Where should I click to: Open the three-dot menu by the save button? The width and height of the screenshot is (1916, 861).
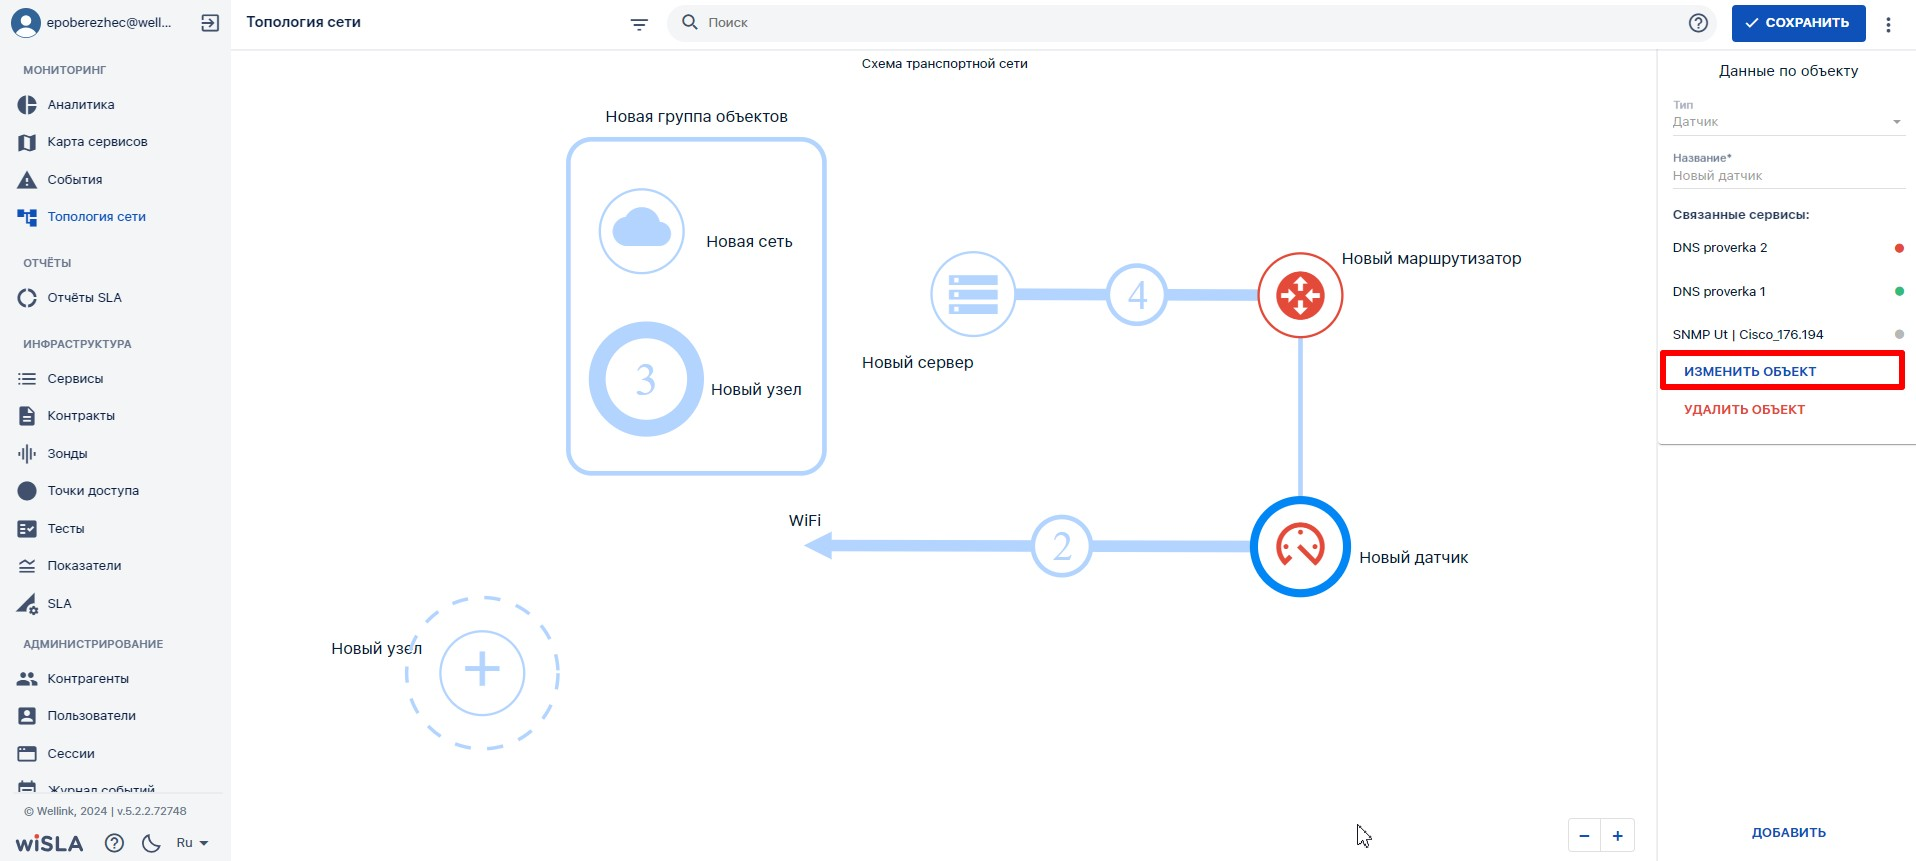(1888, 25)
